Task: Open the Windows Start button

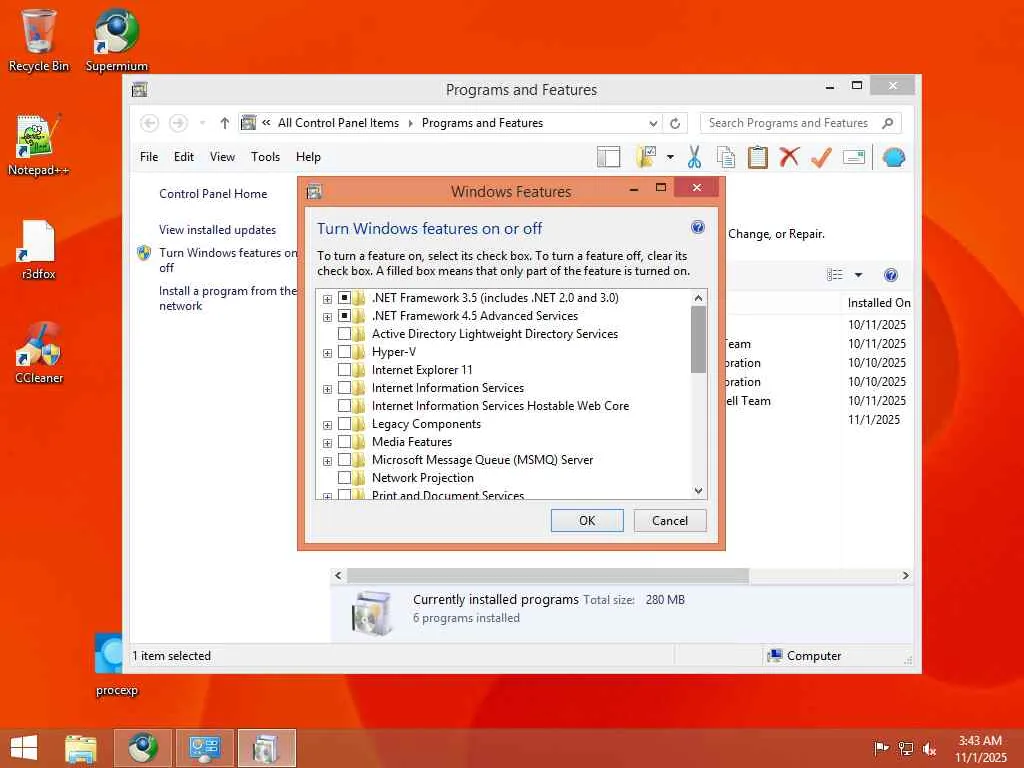Action: point(24,748)
